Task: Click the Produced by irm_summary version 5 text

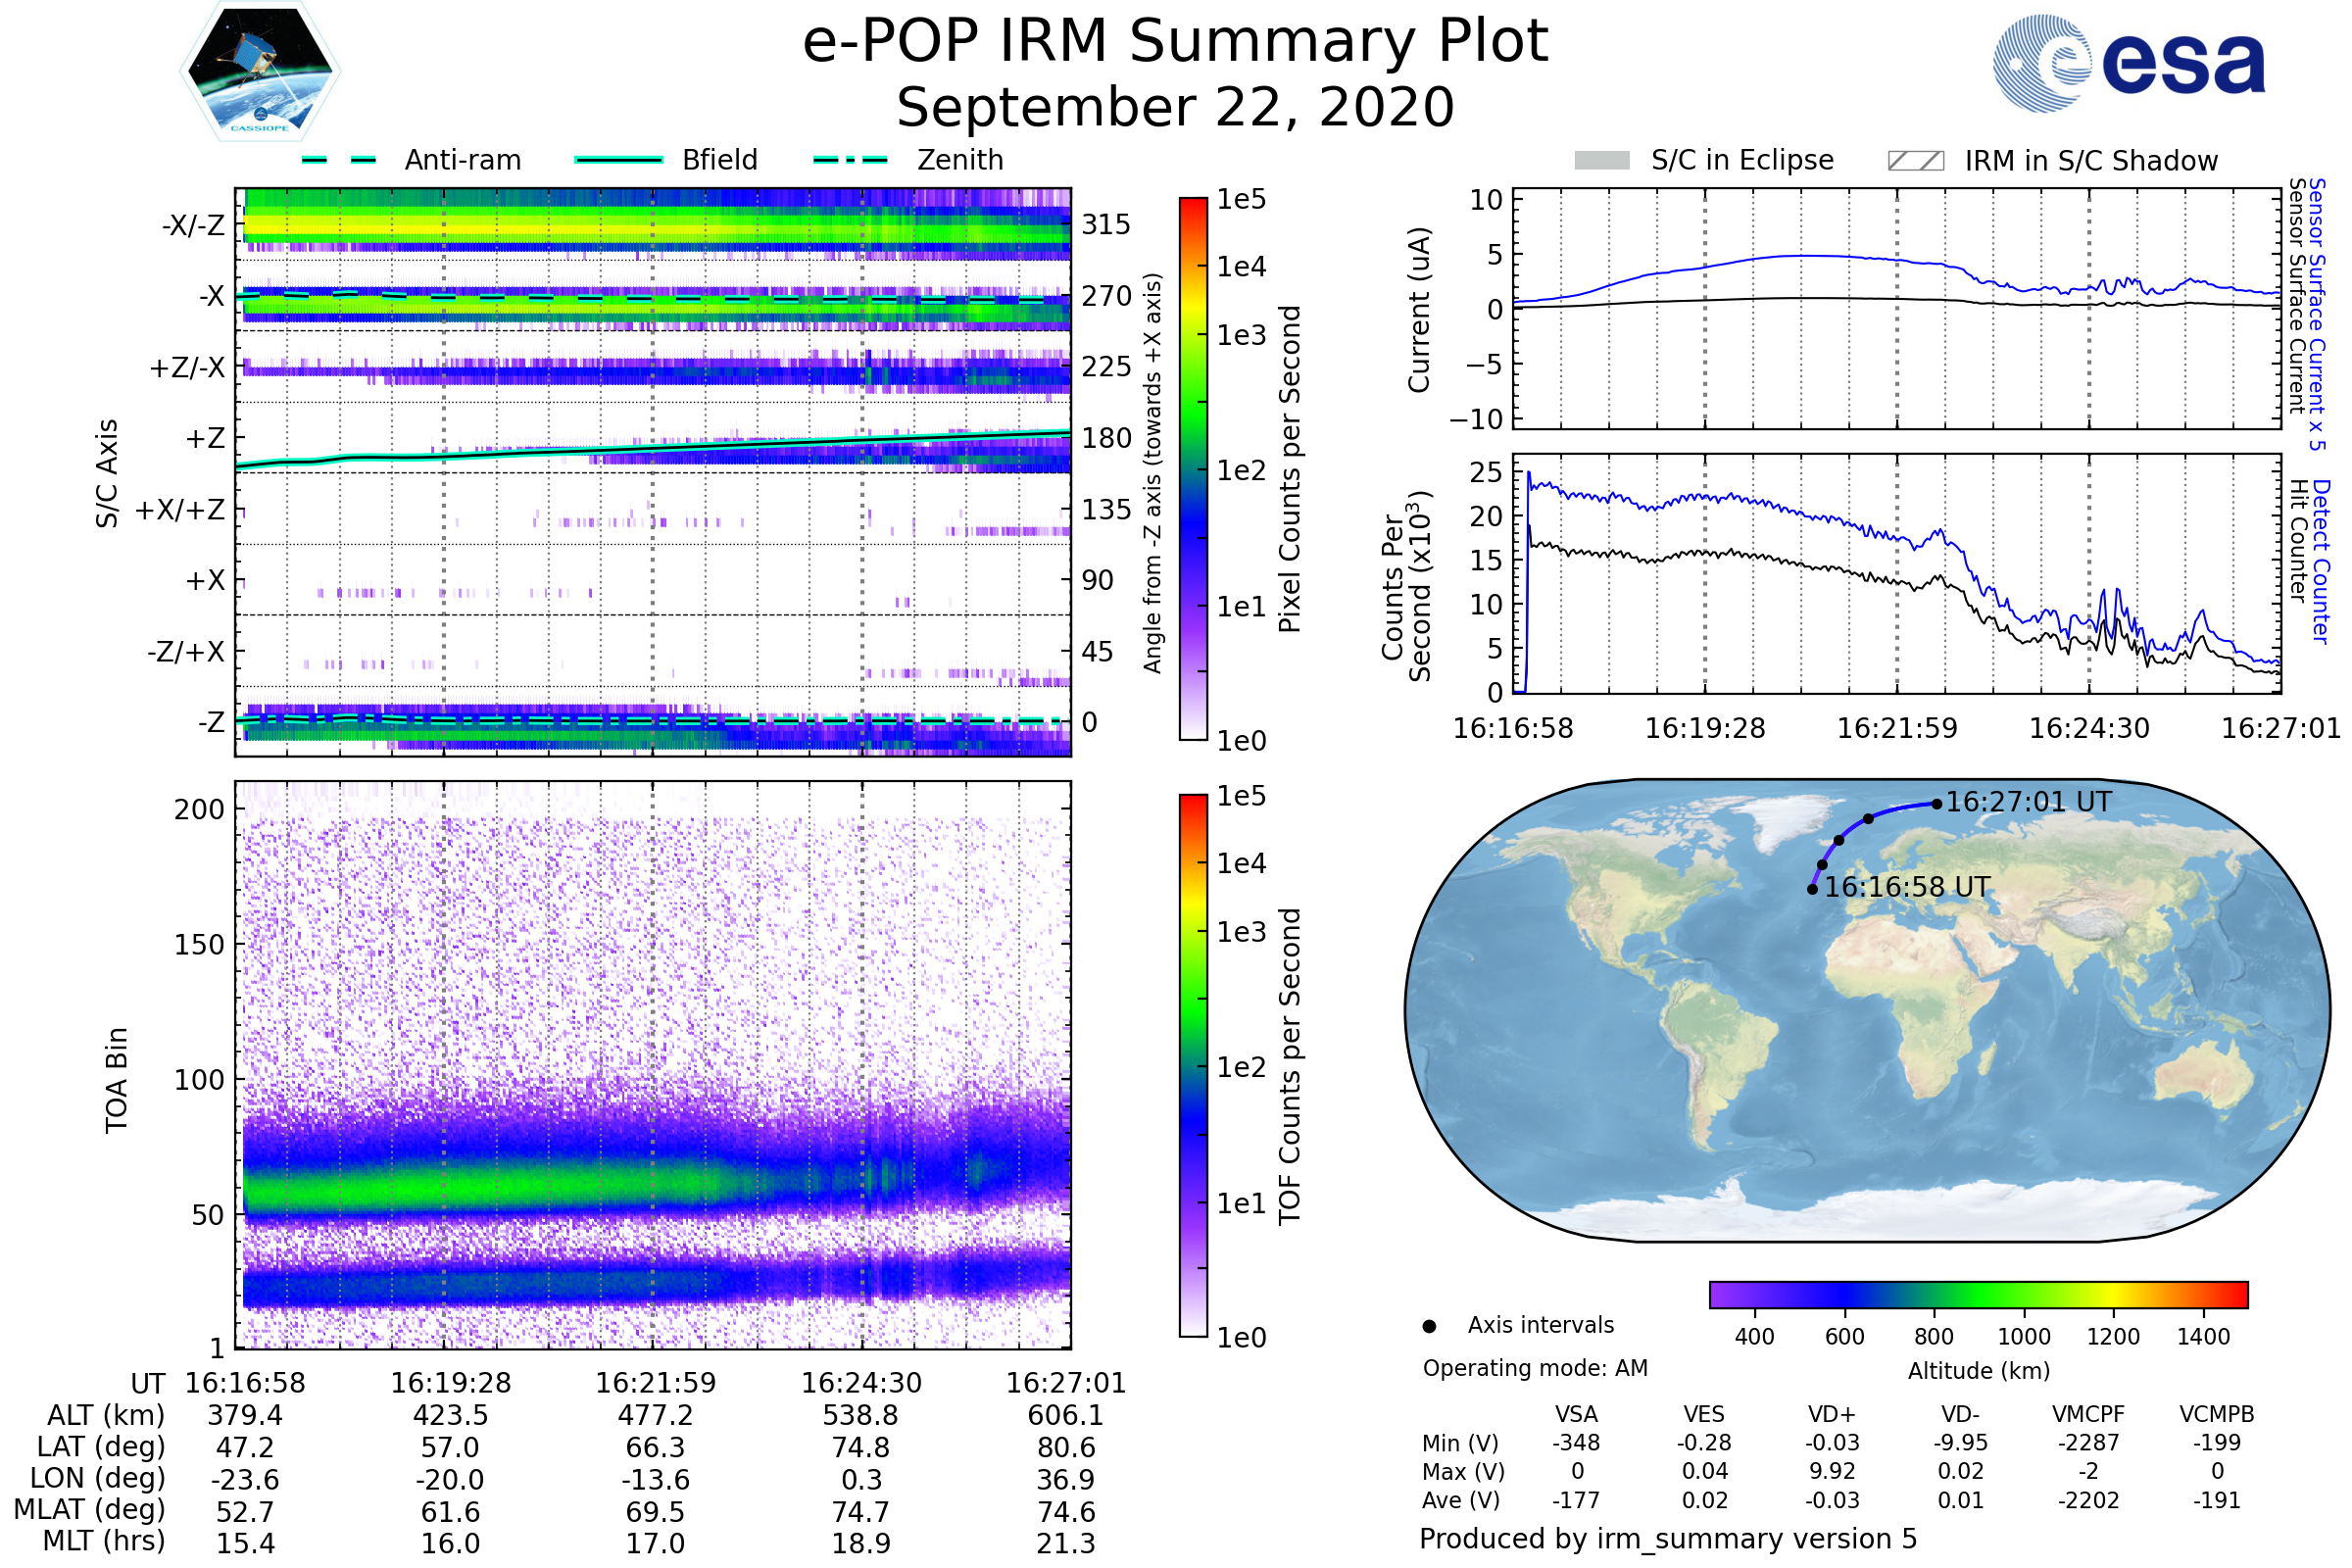Action: point(1668,1539)
